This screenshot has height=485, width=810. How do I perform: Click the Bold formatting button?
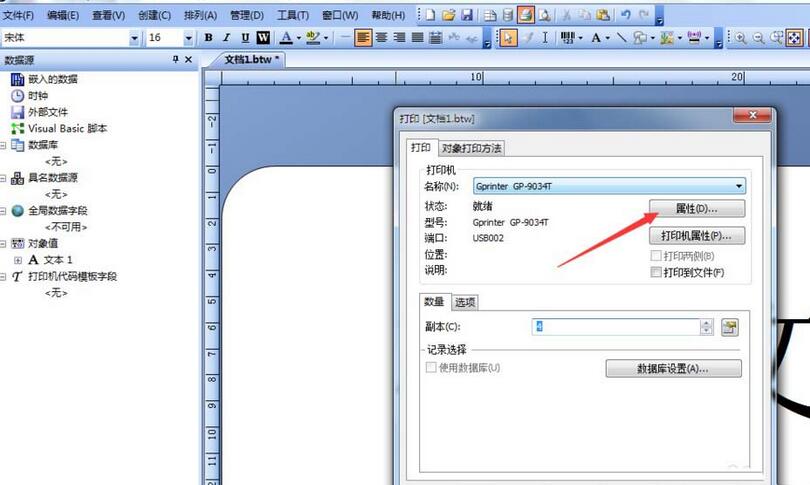208,38
